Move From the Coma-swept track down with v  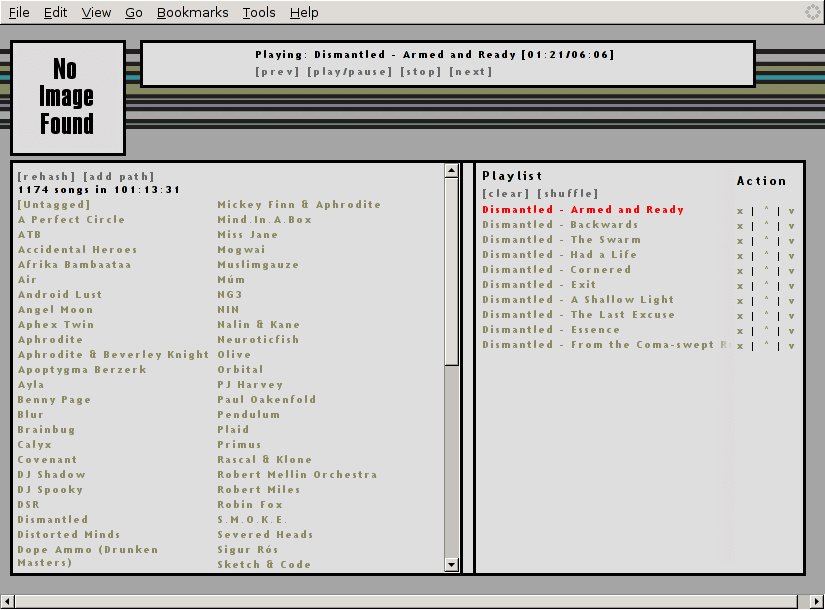point(791,346)
